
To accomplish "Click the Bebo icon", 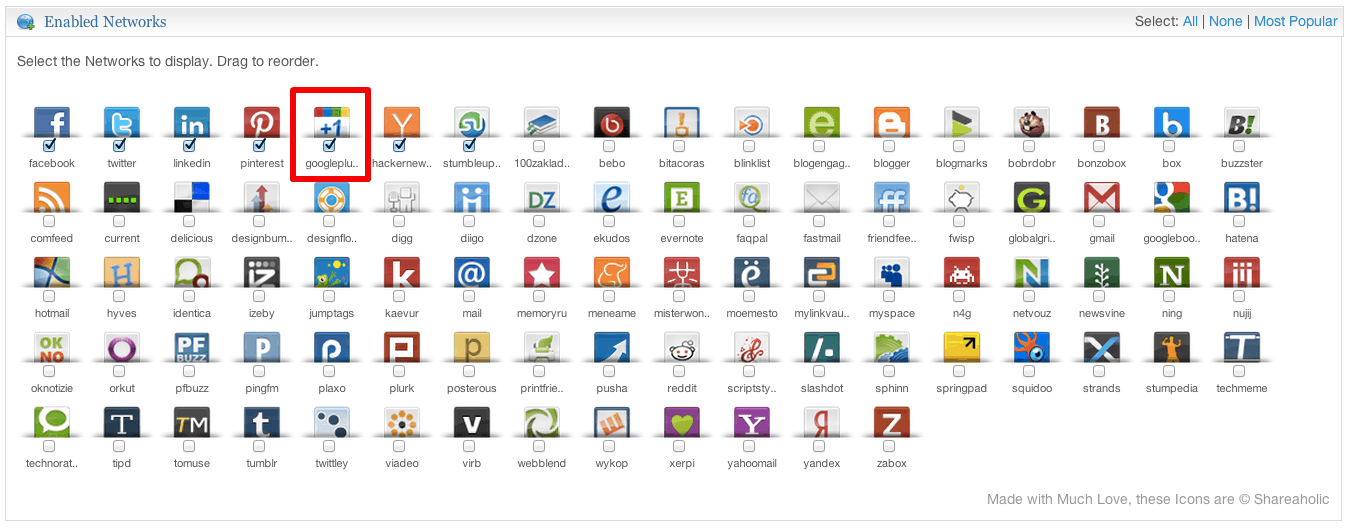I will pyautogui.click(x=612, y=124).
